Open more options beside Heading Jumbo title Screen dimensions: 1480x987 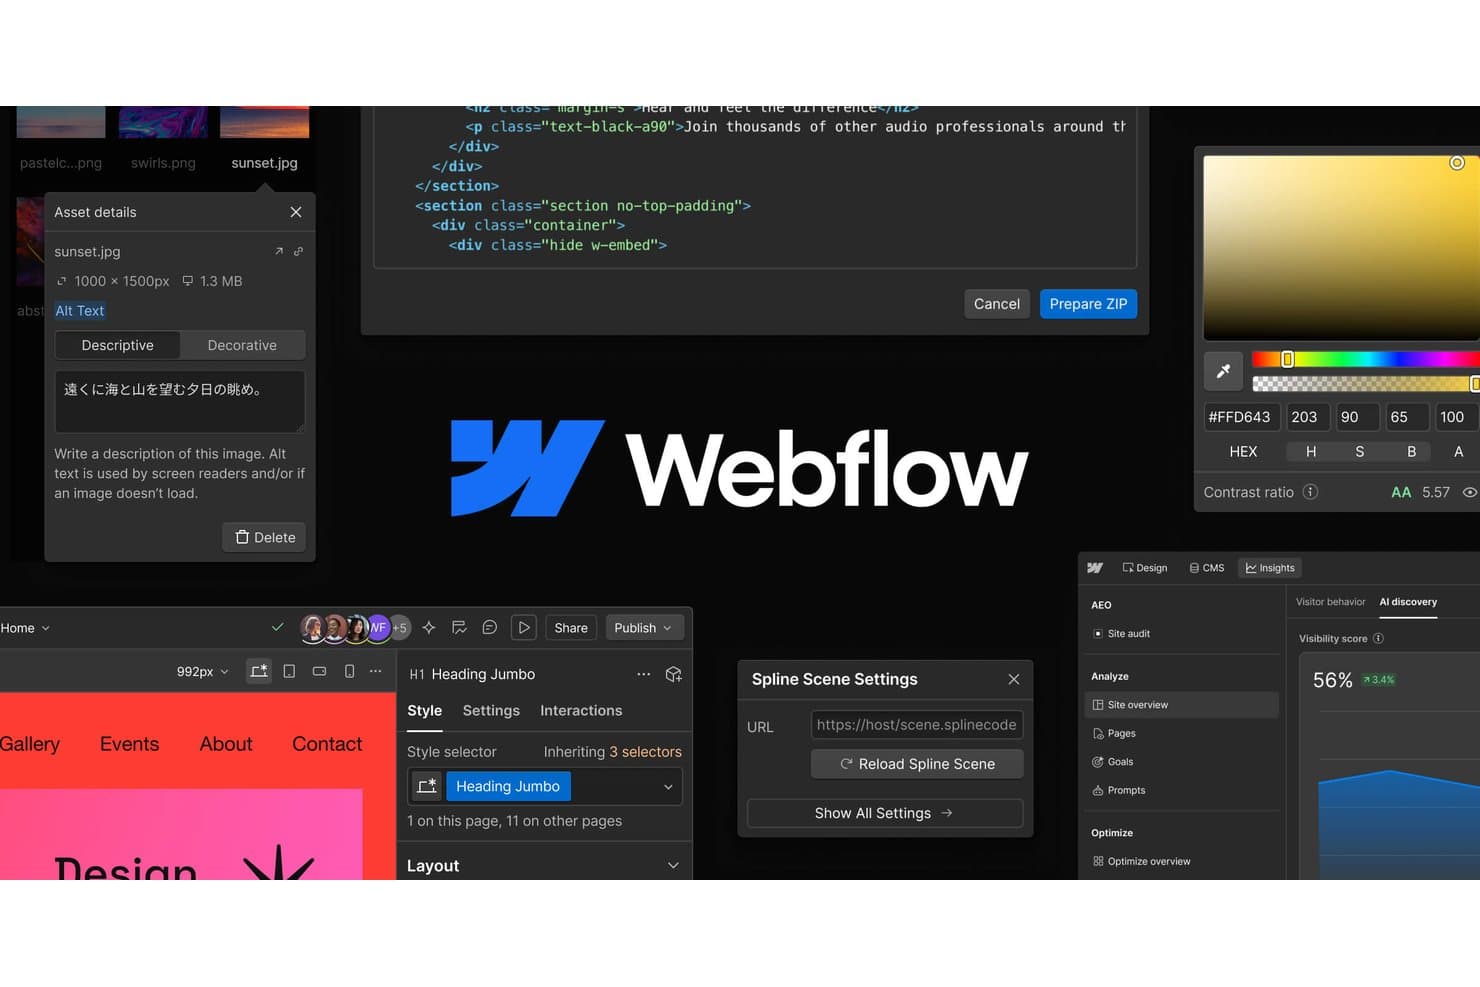click(644, 674)
